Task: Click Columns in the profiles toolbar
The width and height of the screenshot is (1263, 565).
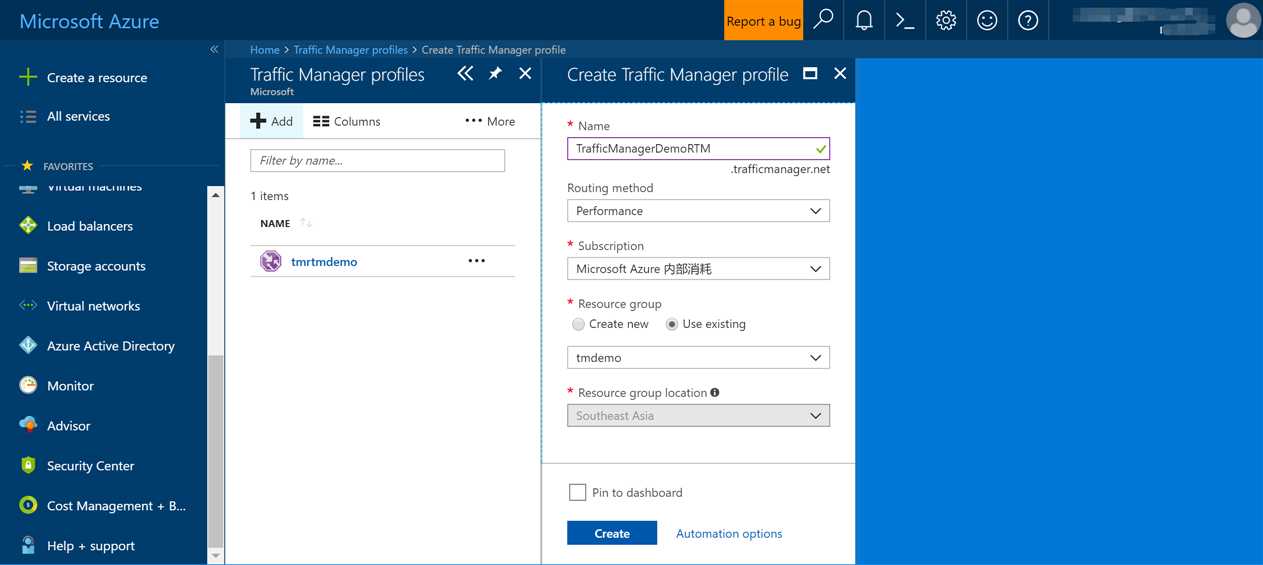Action: 347,121
